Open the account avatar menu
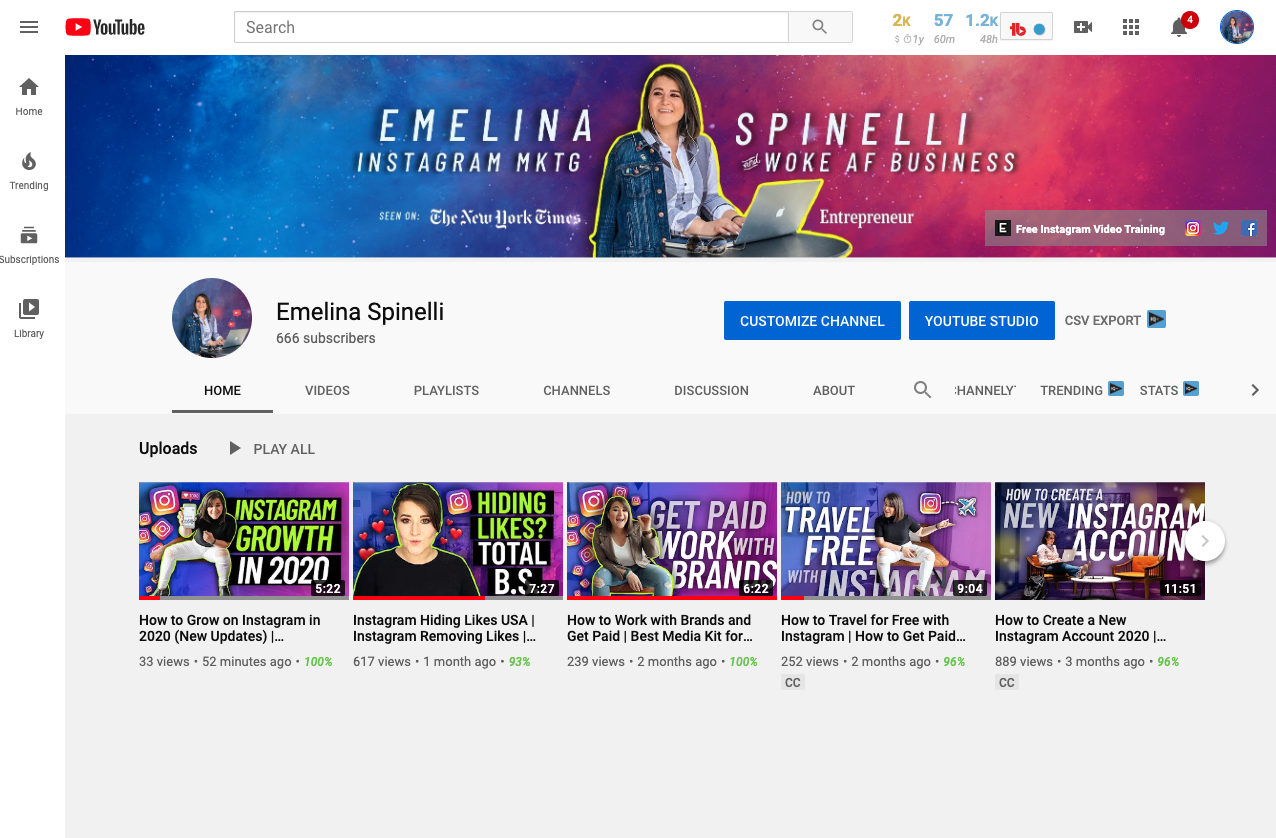This screenshot has height=838, width=1276. 1237,27
